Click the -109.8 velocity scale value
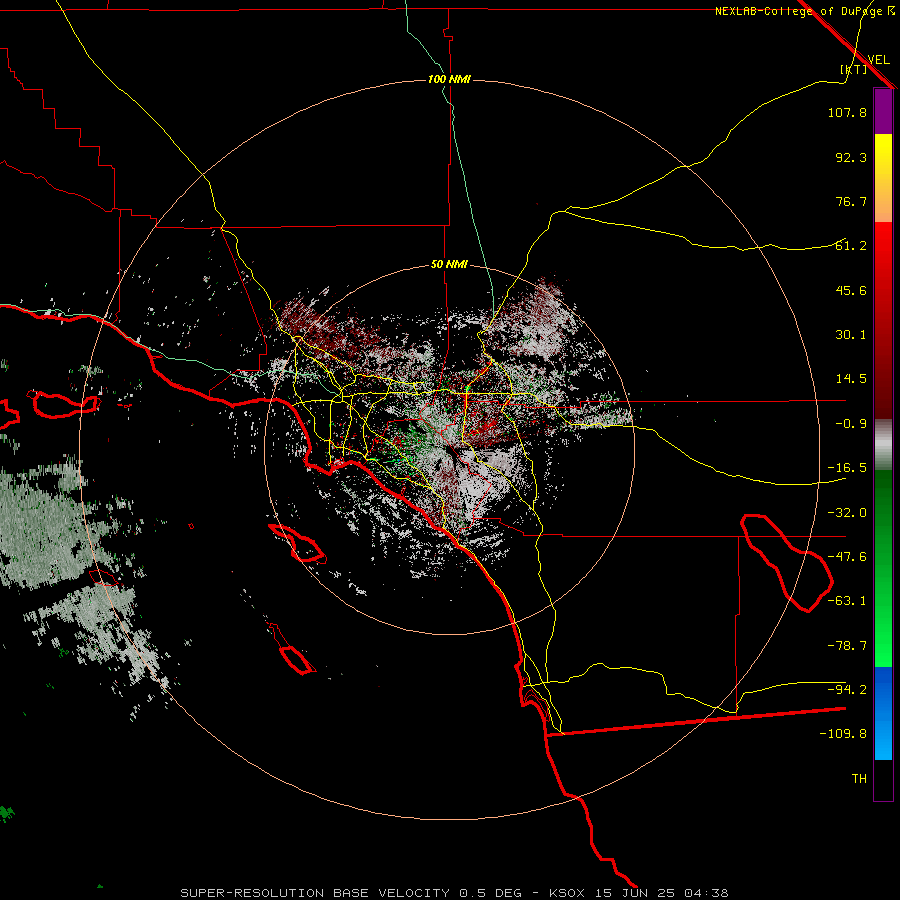Image resolution: width=900 pixels, height=900 pixels. click(843, 734)
